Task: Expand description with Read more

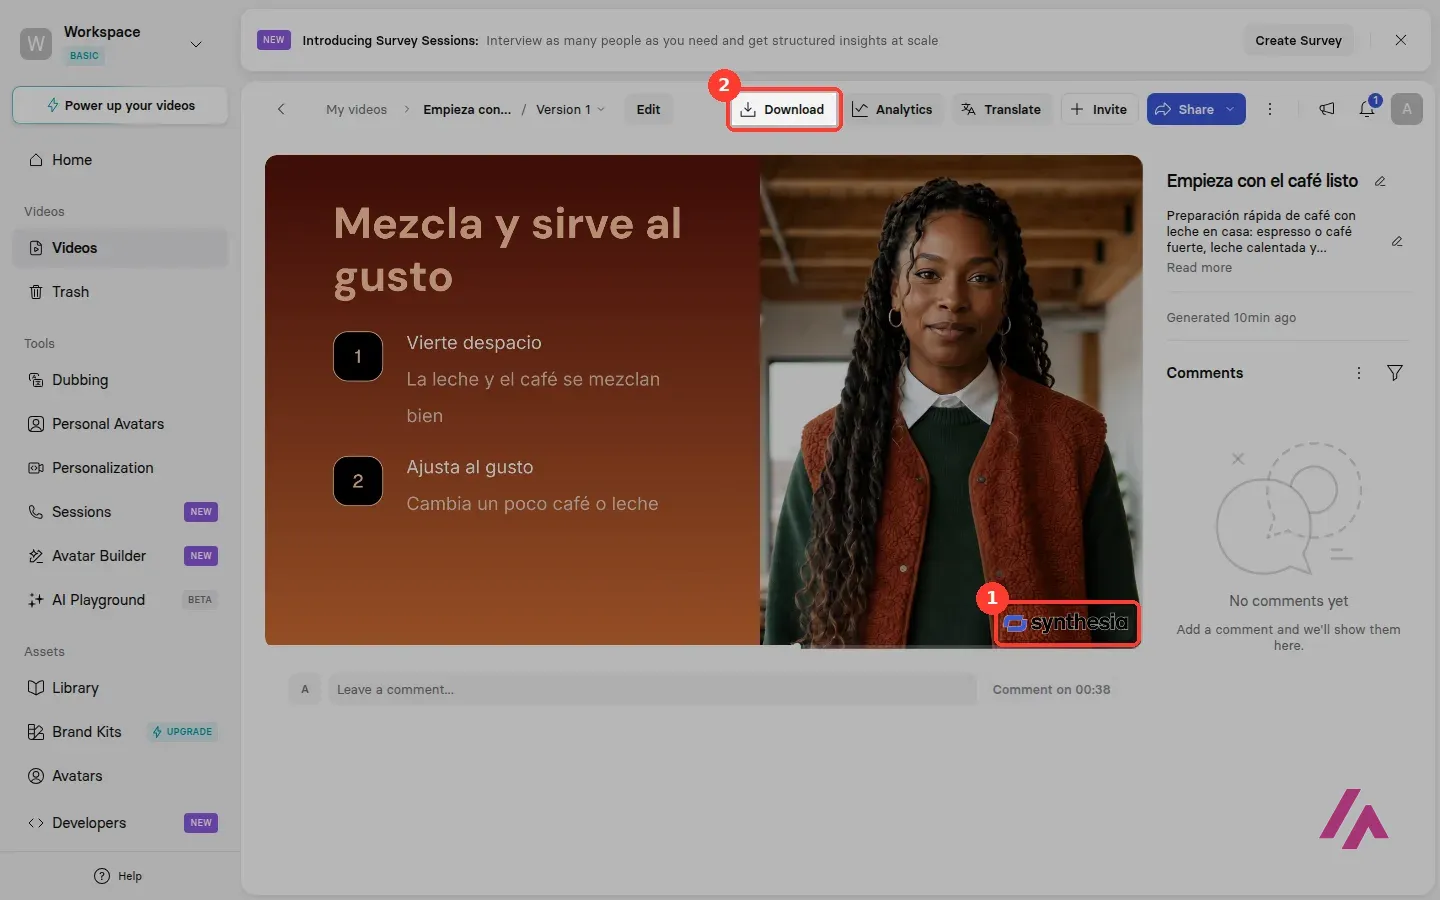Action: (x=1199, y=268)
